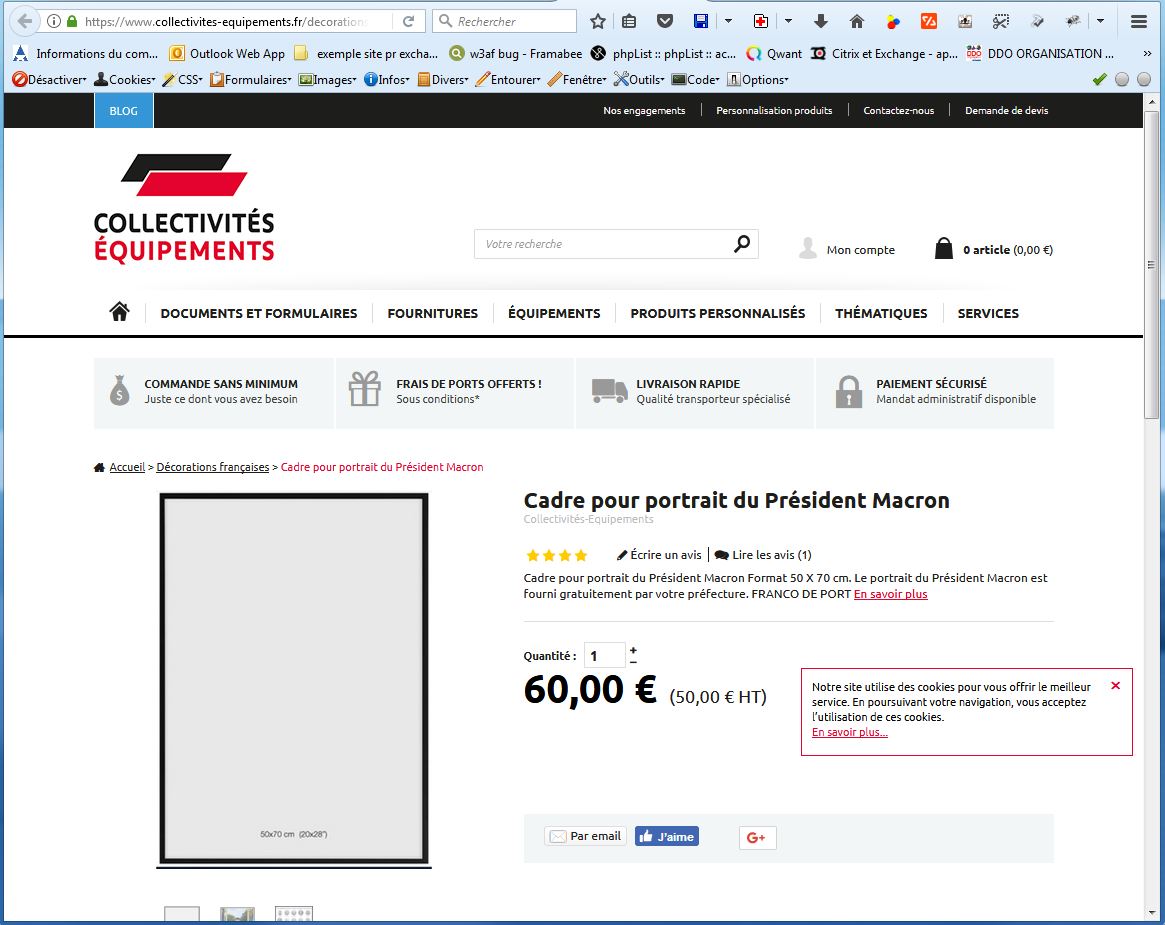Open Outlook Web App bookmark
The height and width of the screenshot is (925, 1165).
[227, 53]
